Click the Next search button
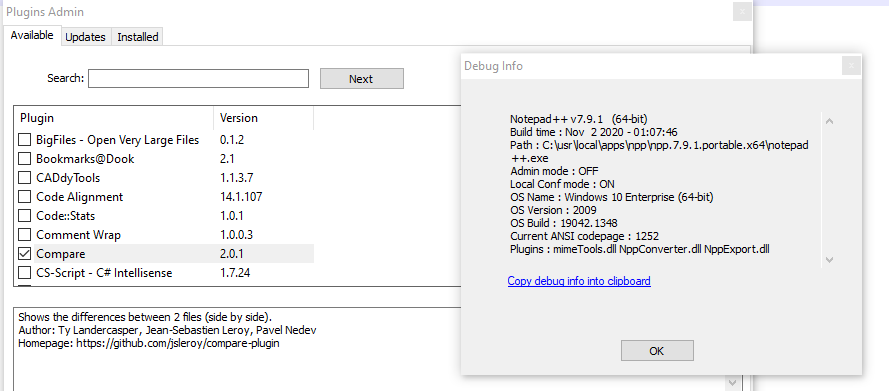Screen dimensions: 889x391 coord(362,79)
